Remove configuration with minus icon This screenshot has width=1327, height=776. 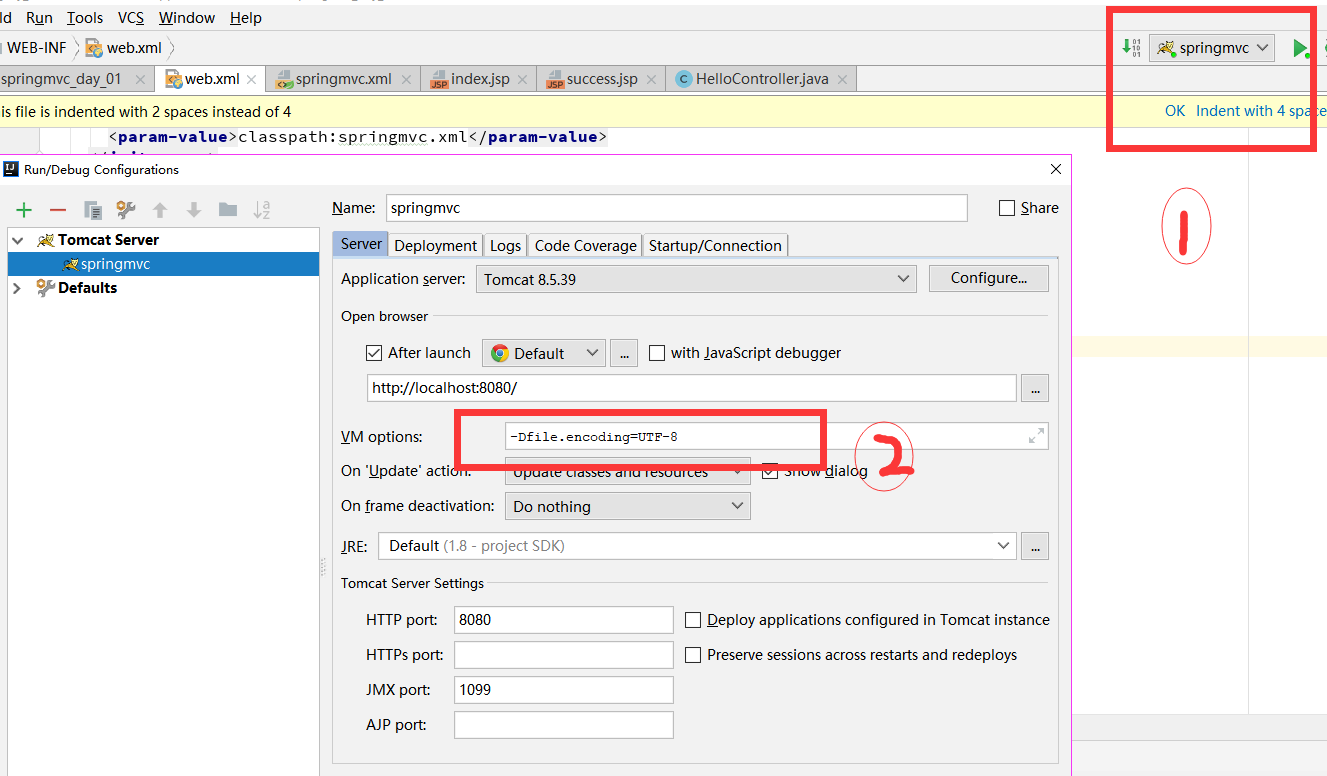click(x=58, y=210)
